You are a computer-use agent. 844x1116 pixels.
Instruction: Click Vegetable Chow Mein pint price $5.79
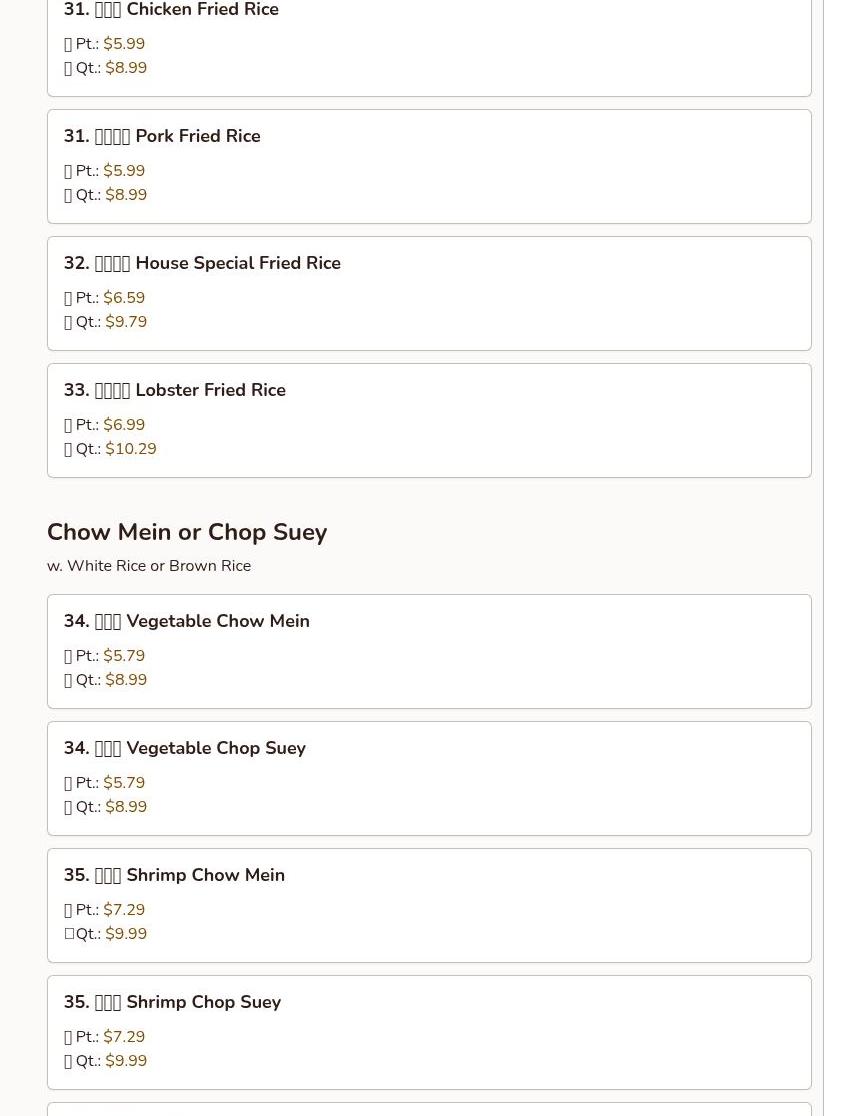[x=124, y=656]
